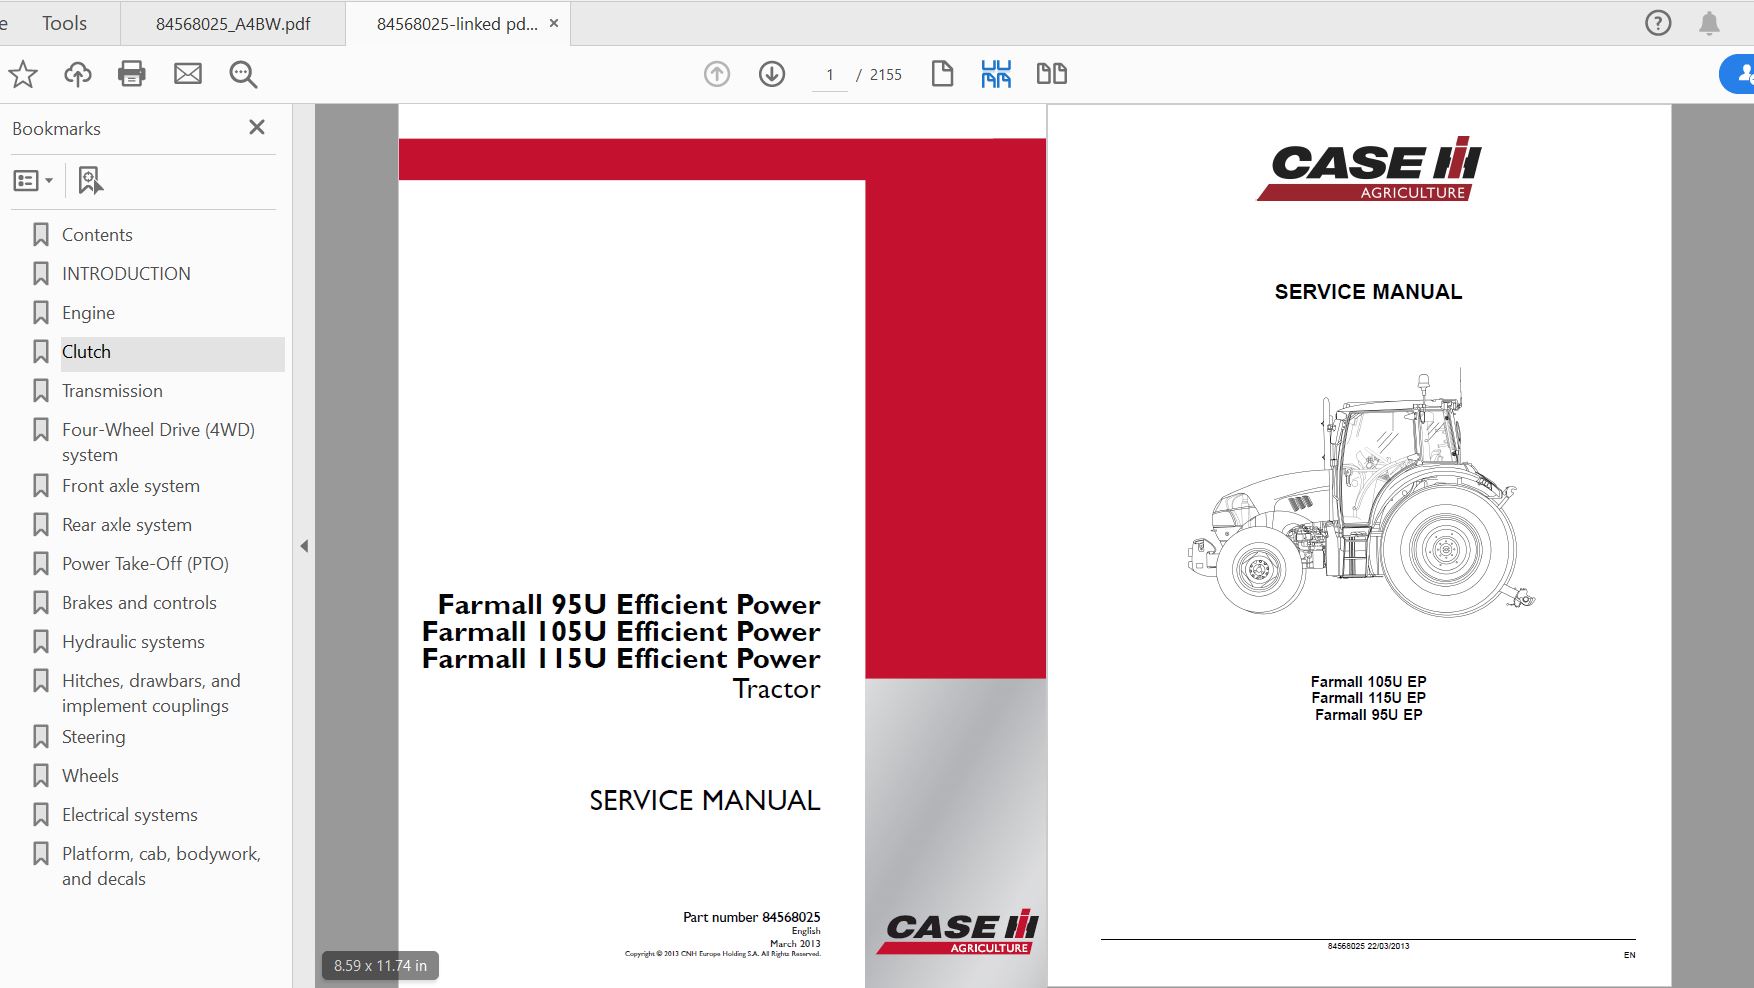The width and height of the screenshot is (1754, 988).
Task: Click bookmark ribbon icon beside Transmission
Action: coord(41,391)
